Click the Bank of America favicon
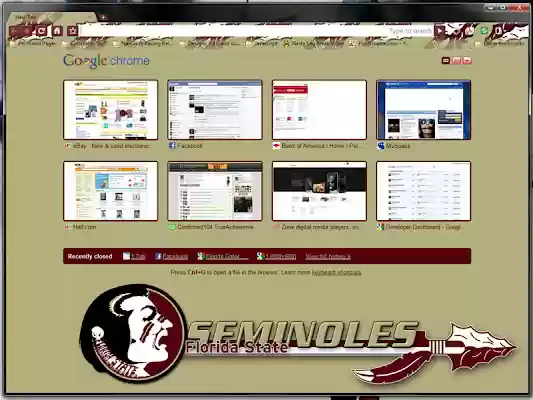Image resolution: width=533 pixels, height=400 pixels. (276, 146)
